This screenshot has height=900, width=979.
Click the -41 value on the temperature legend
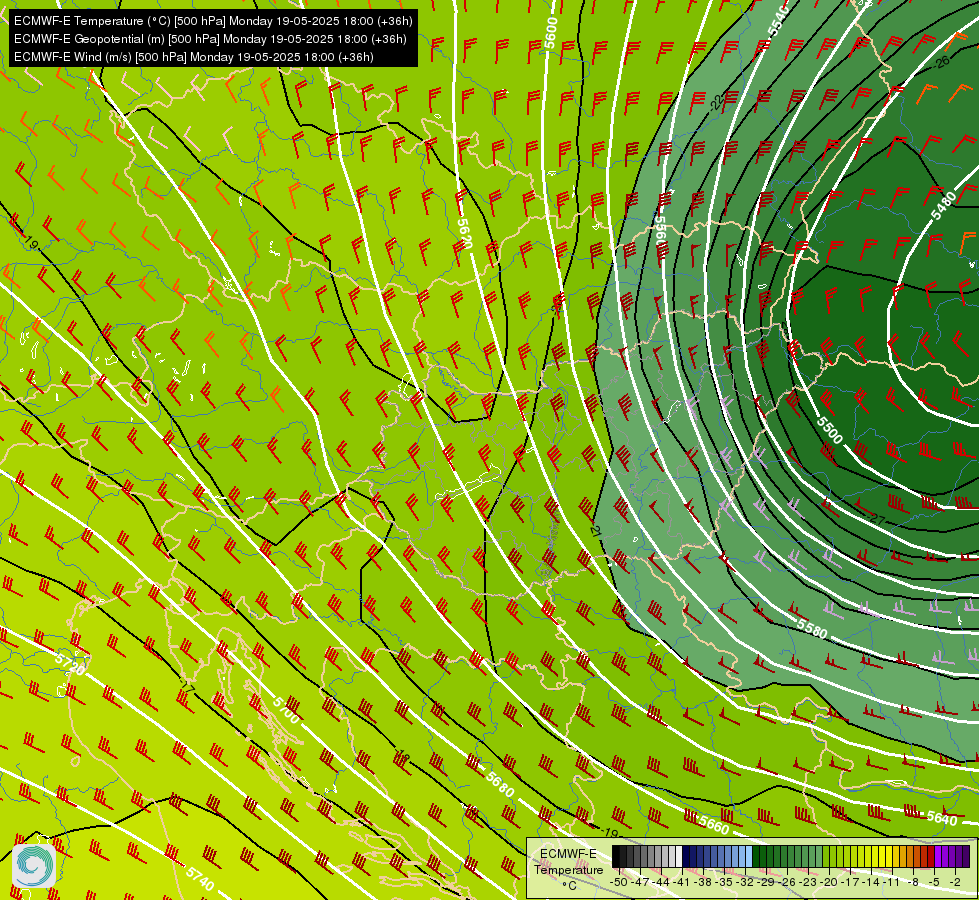tap(682, 882)
